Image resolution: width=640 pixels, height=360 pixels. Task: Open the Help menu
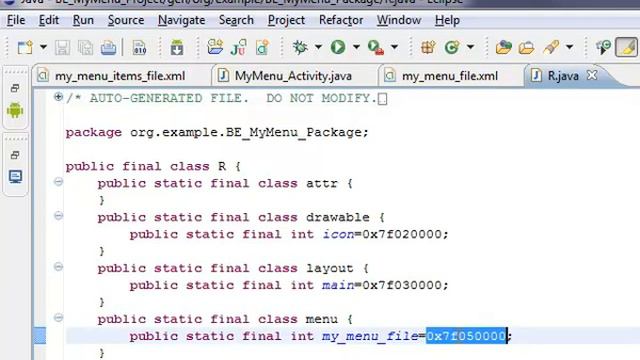click(x=447, y=20)
